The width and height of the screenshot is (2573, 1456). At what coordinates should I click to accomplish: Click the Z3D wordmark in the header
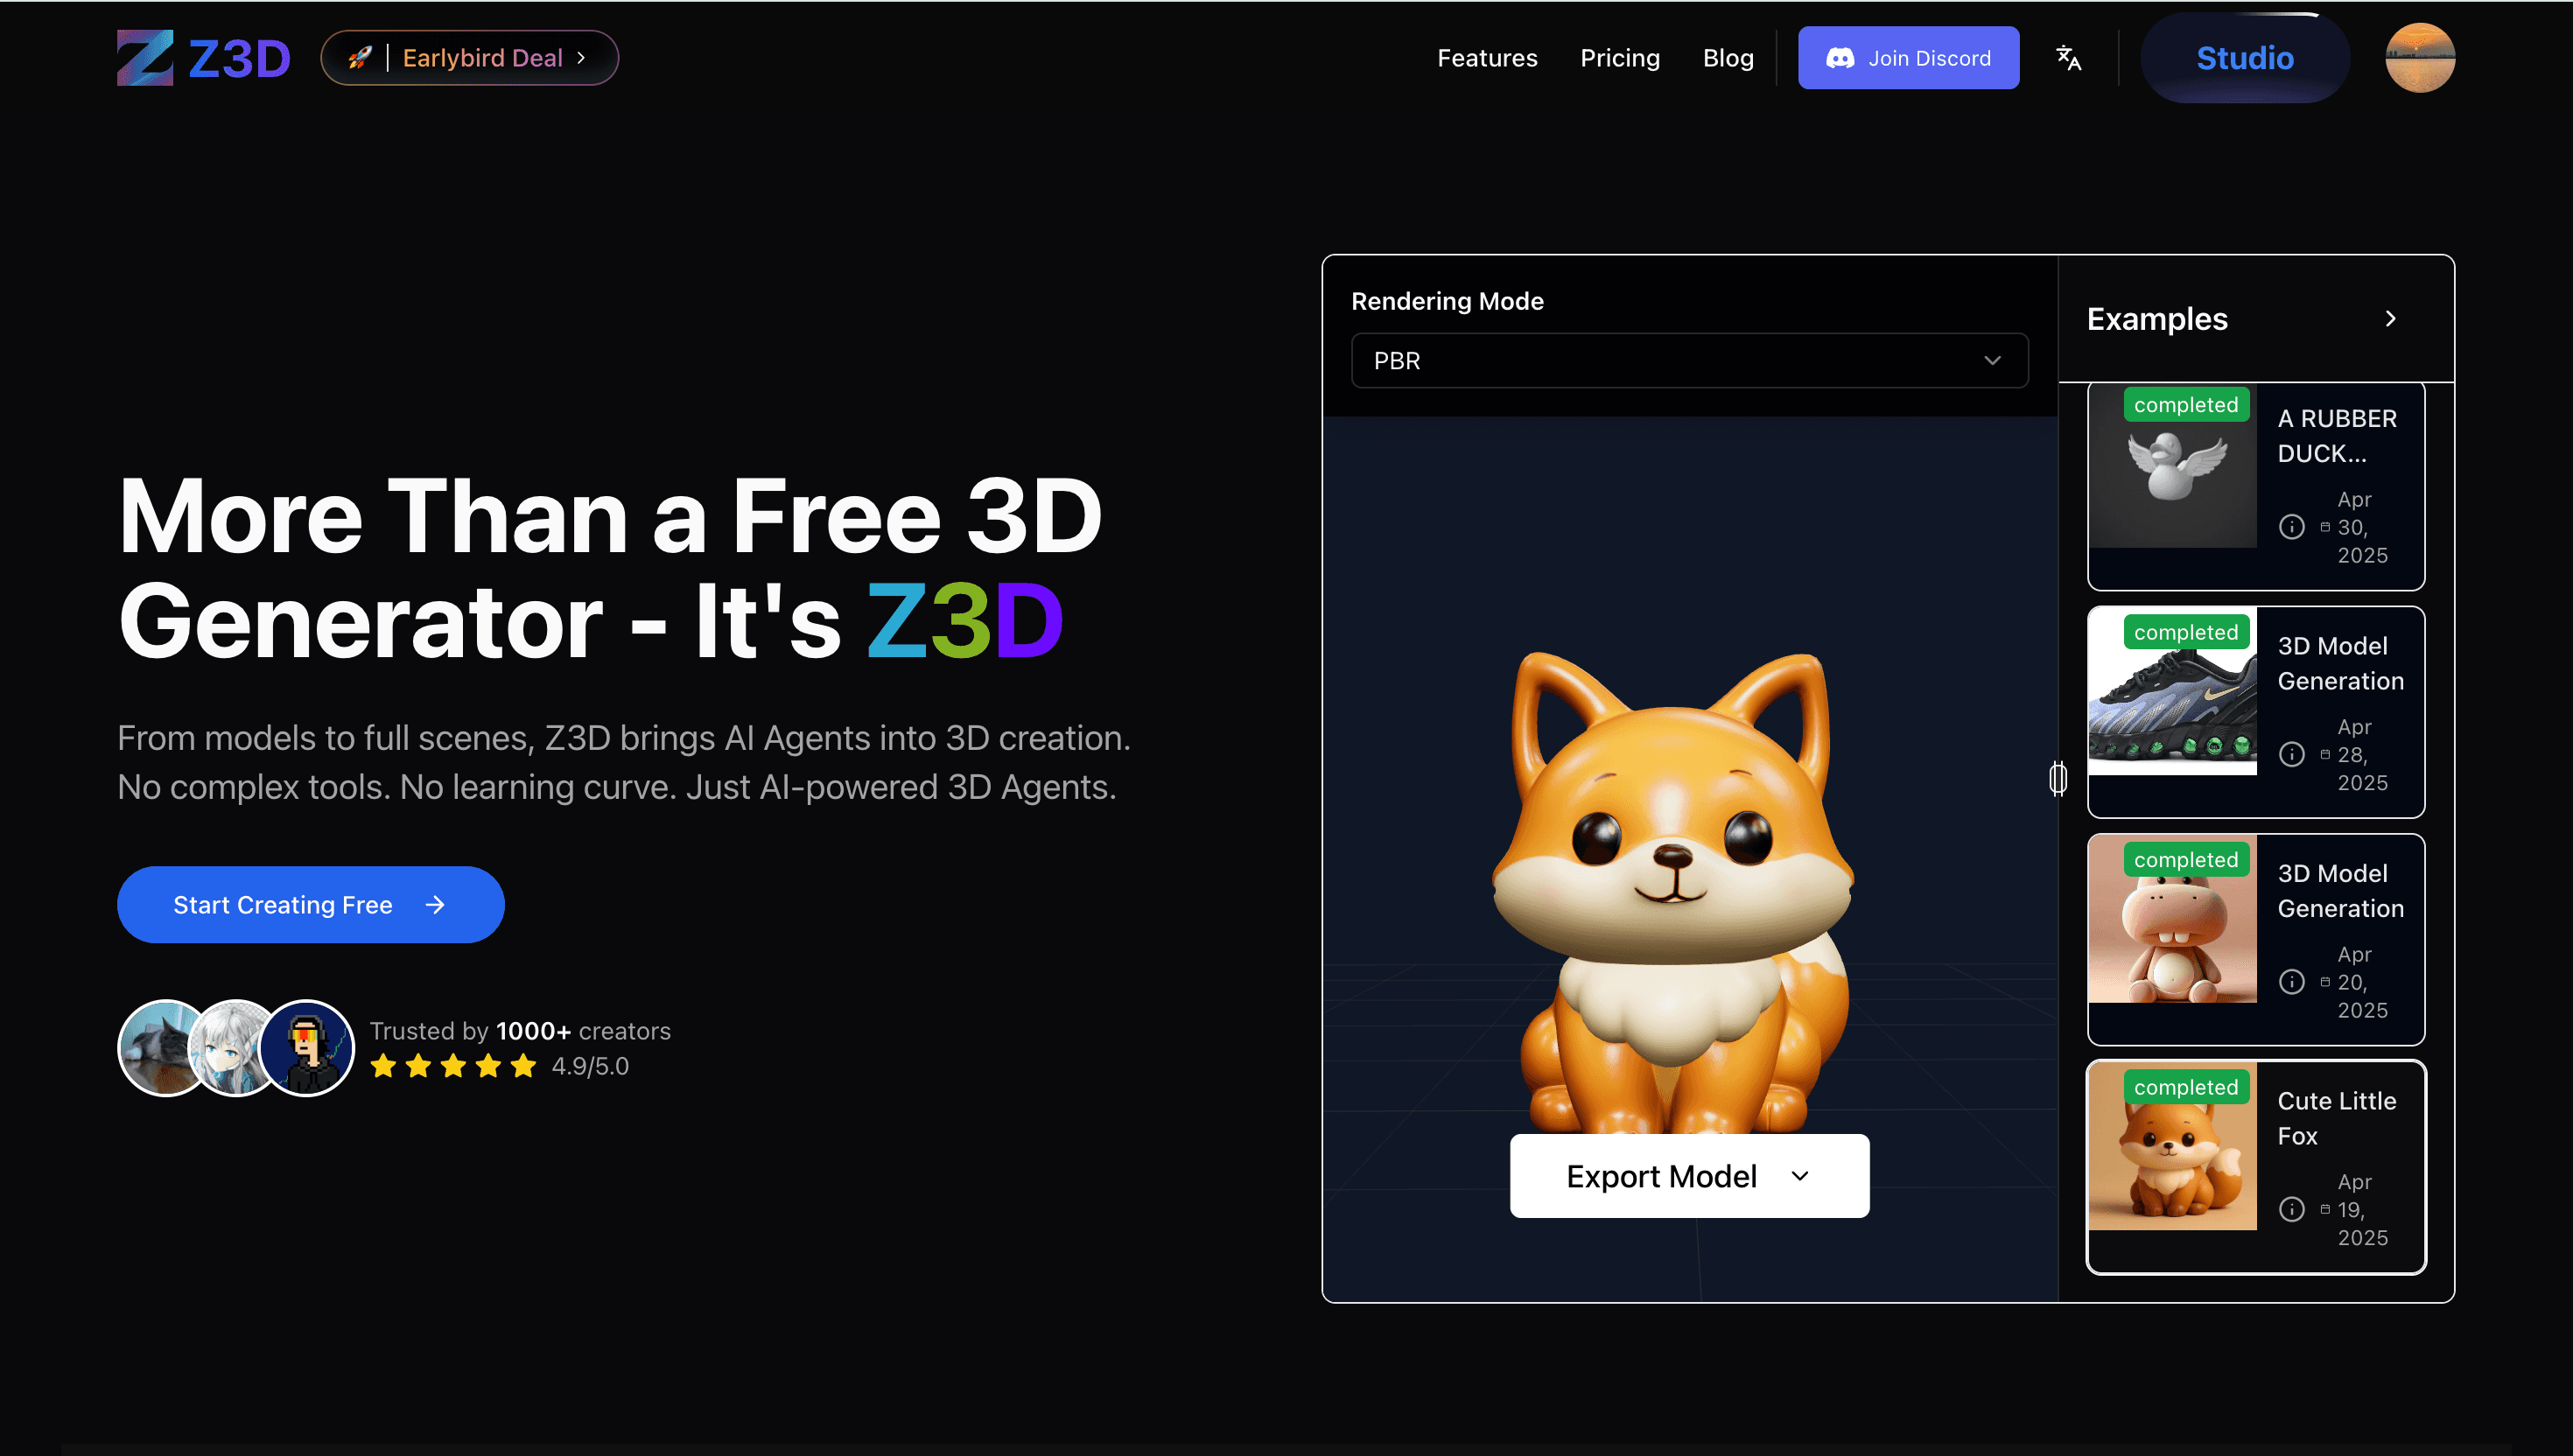click(x=240, y=58)
